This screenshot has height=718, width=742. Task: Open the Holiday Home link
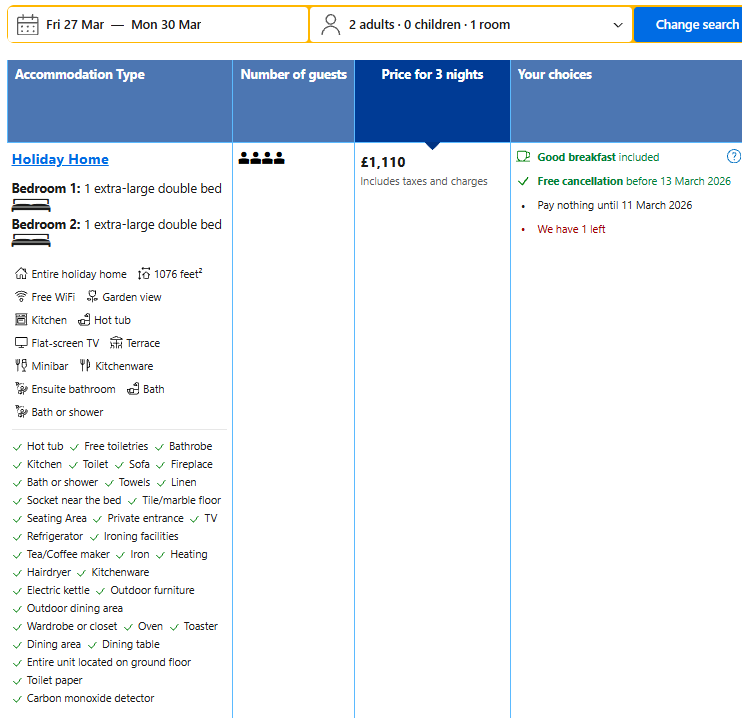tap(60, 160)
